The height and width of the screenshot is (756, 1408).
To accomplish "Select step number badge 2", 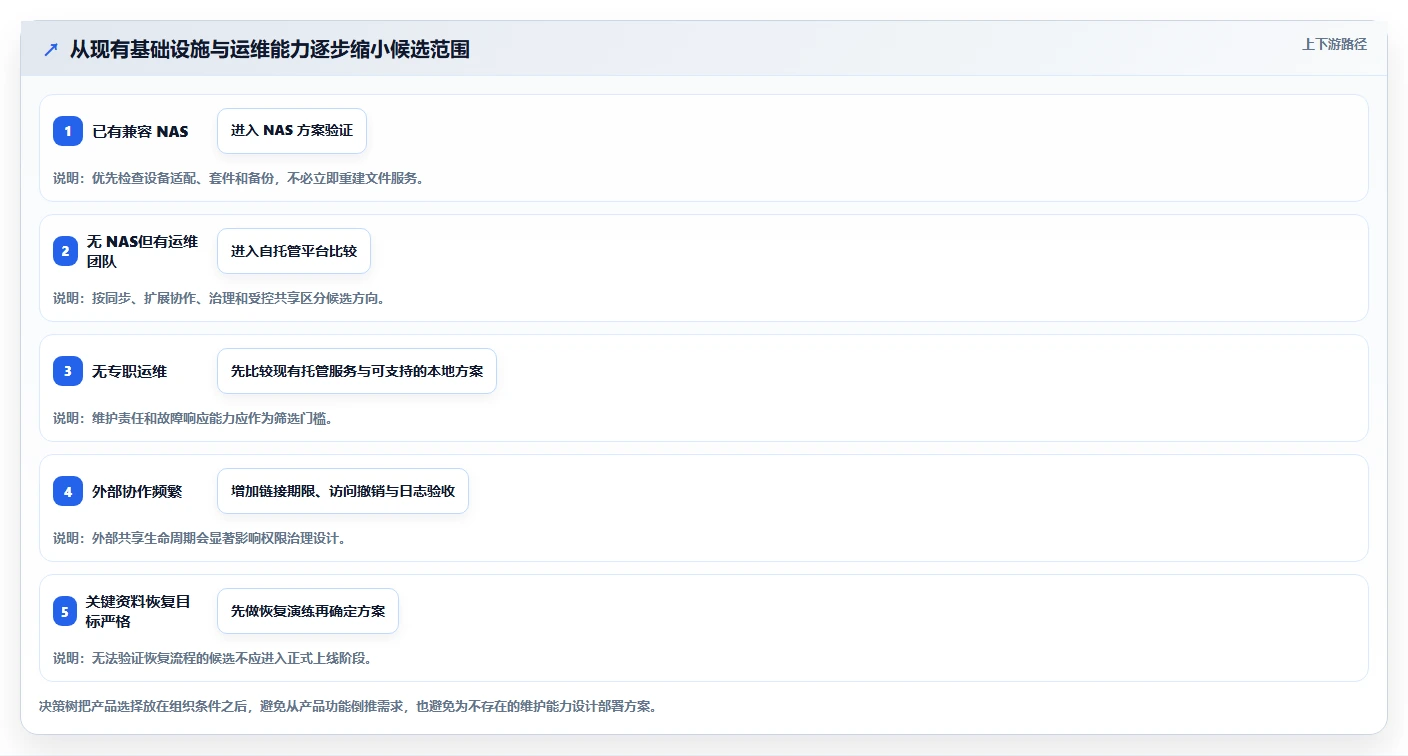I will point(65,251).
